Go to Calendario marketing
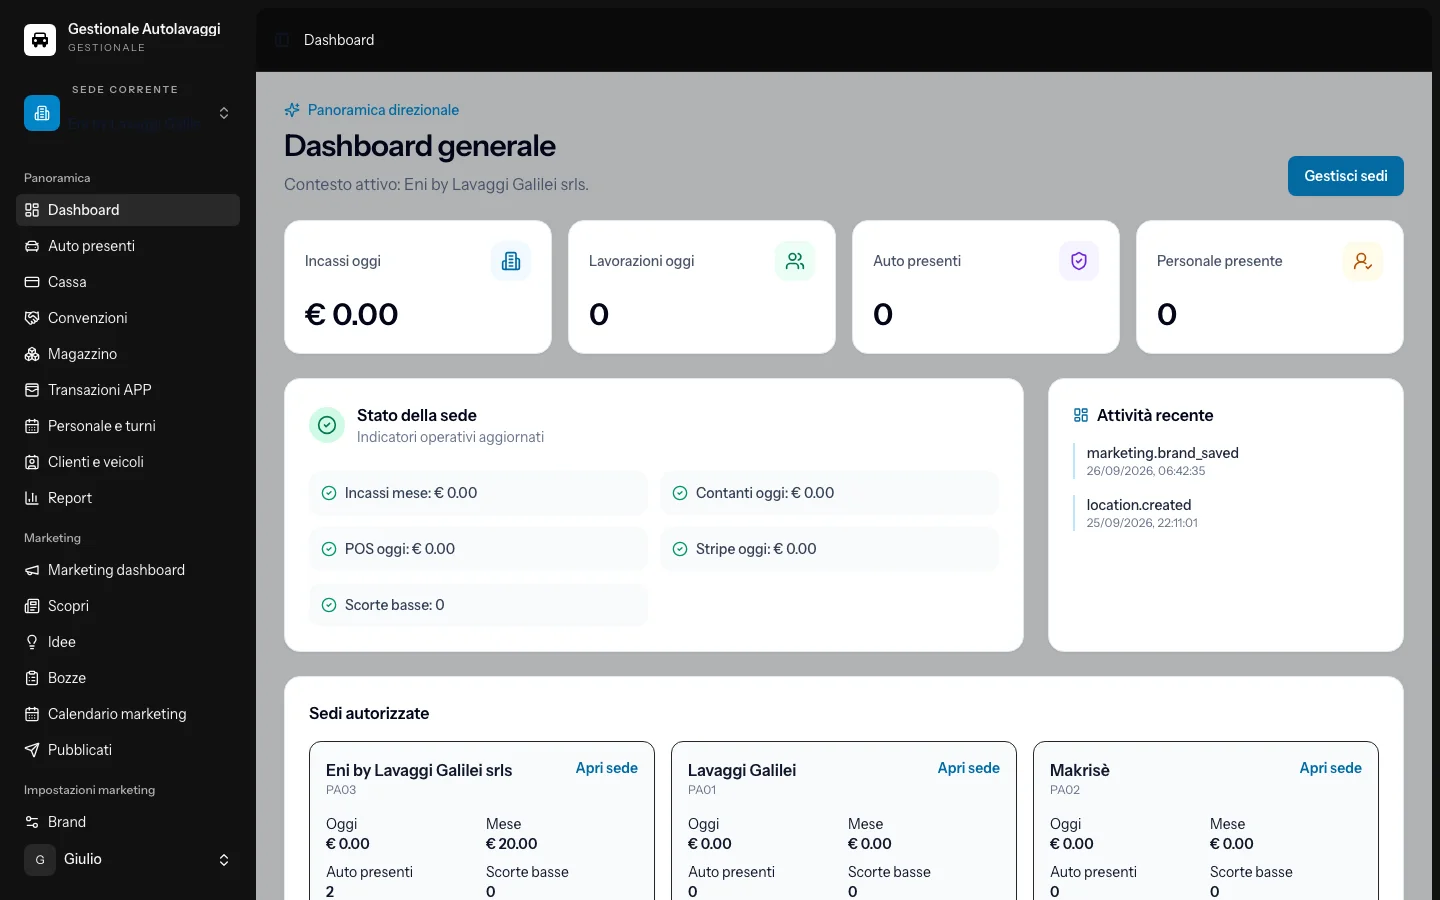The height and width of the screenshot is (900, 1440). point(128,714)
